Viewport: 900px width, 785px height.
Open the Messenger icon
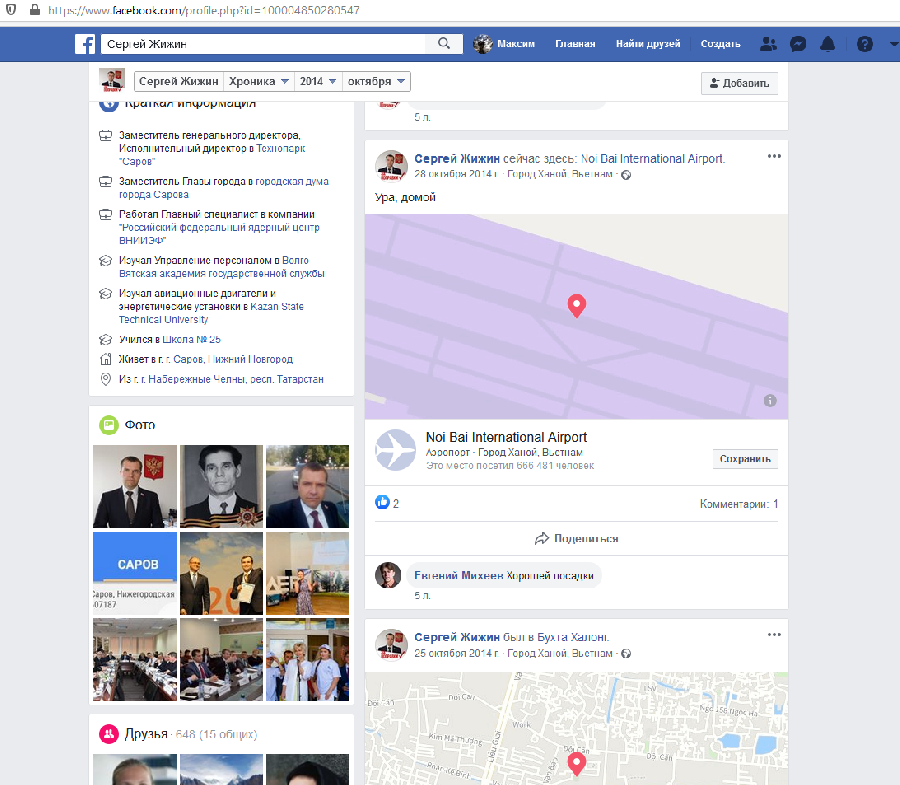[798, 44]
